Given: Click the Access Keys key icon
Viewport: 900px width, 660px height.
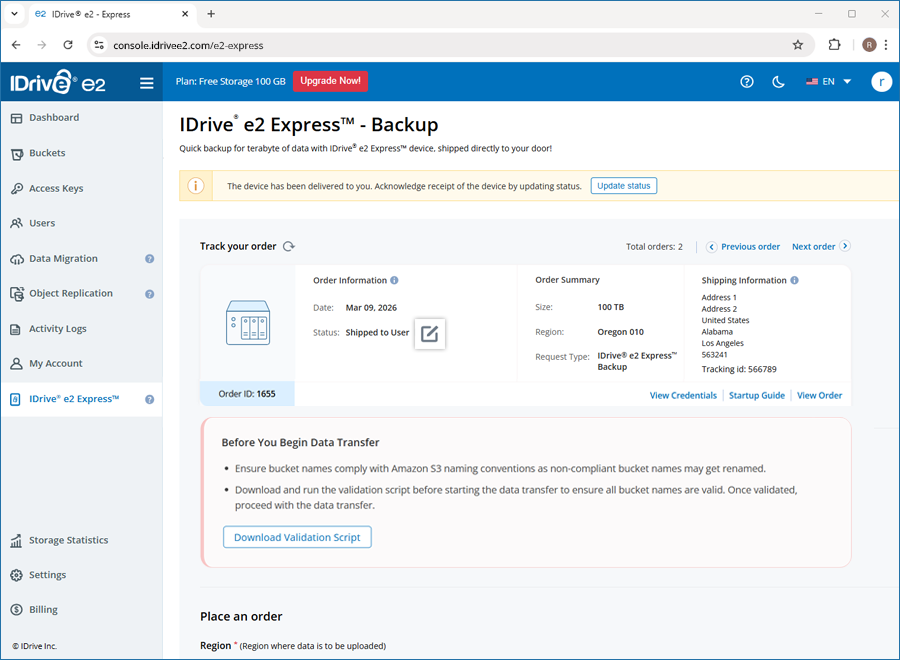Looking at the screenshot, I should pyautogui.click(x=17, y=189).
